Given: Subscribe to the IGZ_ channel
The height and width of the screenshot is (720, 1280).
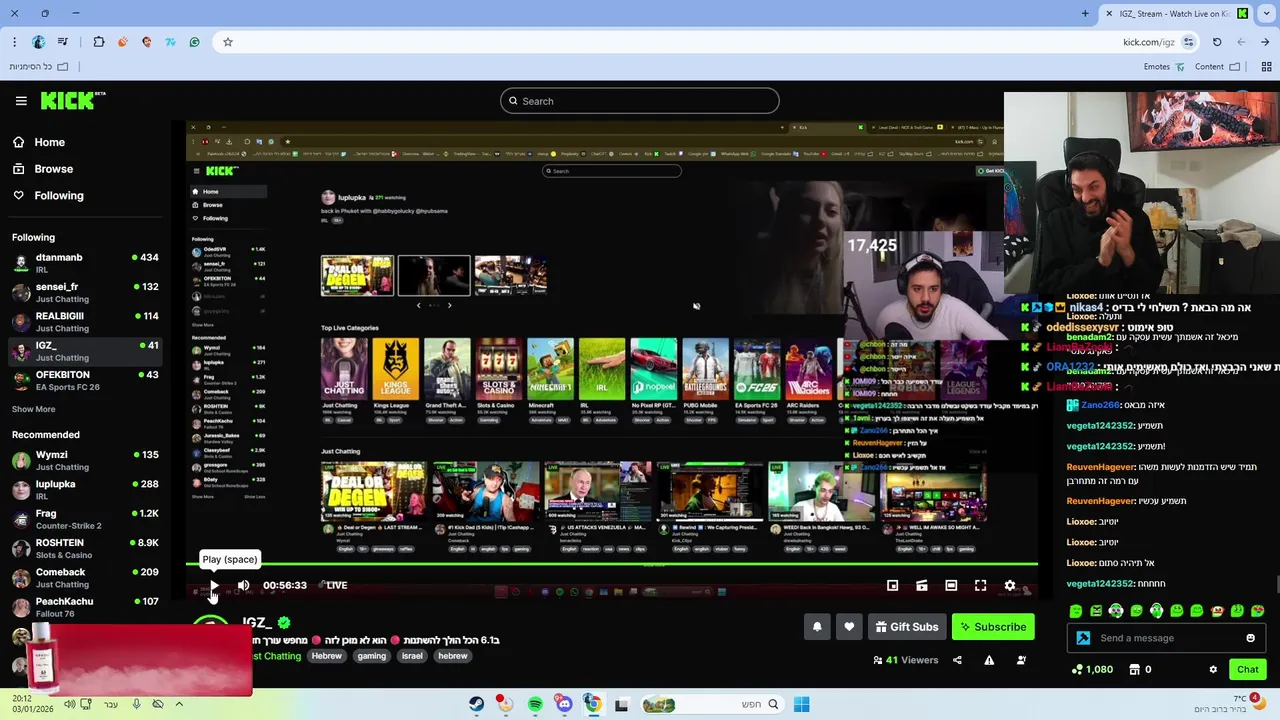Looking at the screenshot, I should [993, 627].
